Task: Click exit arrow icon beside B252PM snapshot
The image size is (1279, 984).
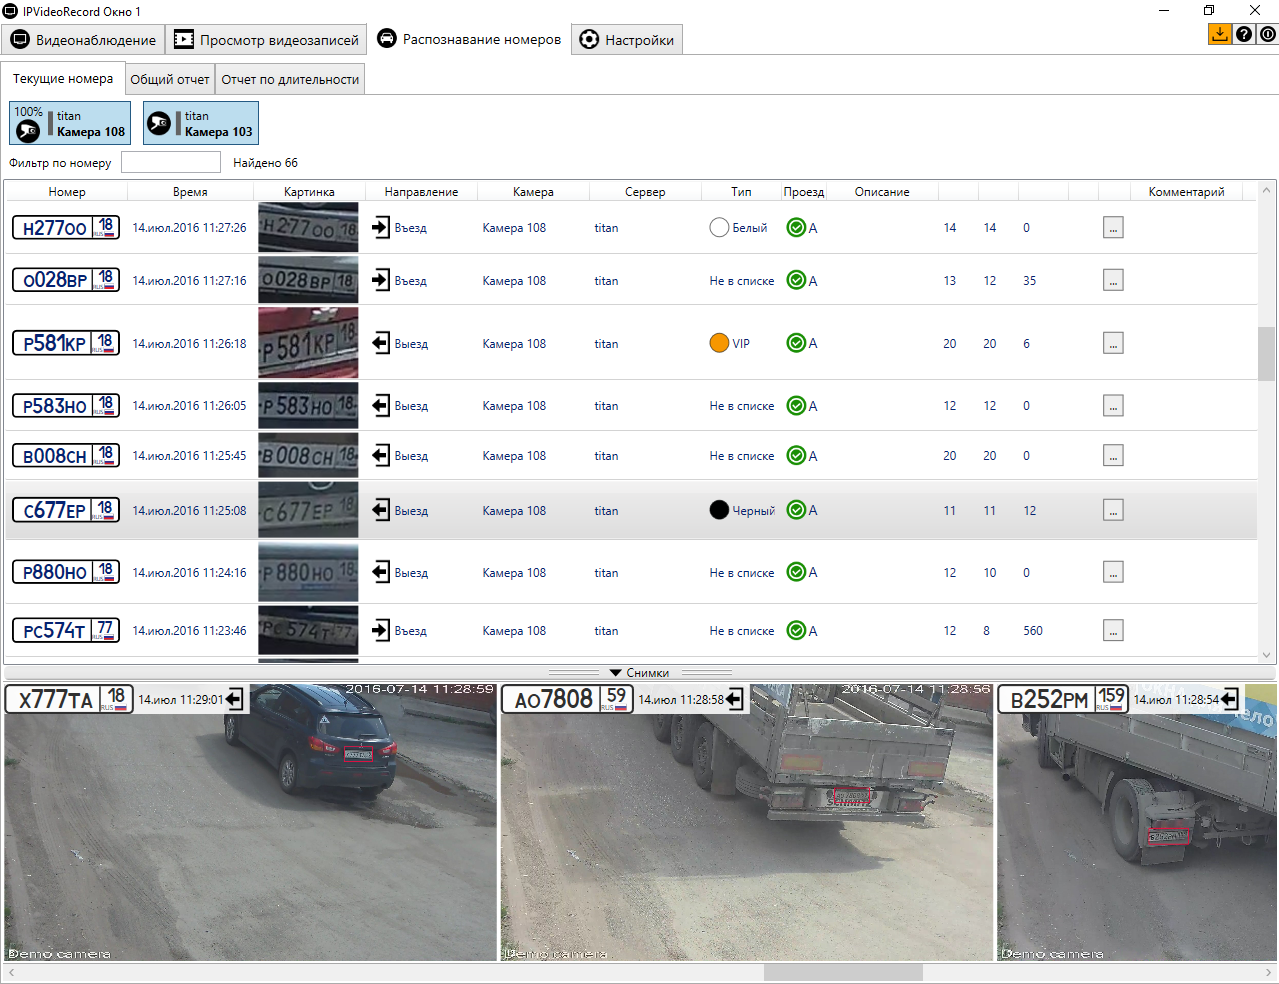Action: click(1230, 699)
